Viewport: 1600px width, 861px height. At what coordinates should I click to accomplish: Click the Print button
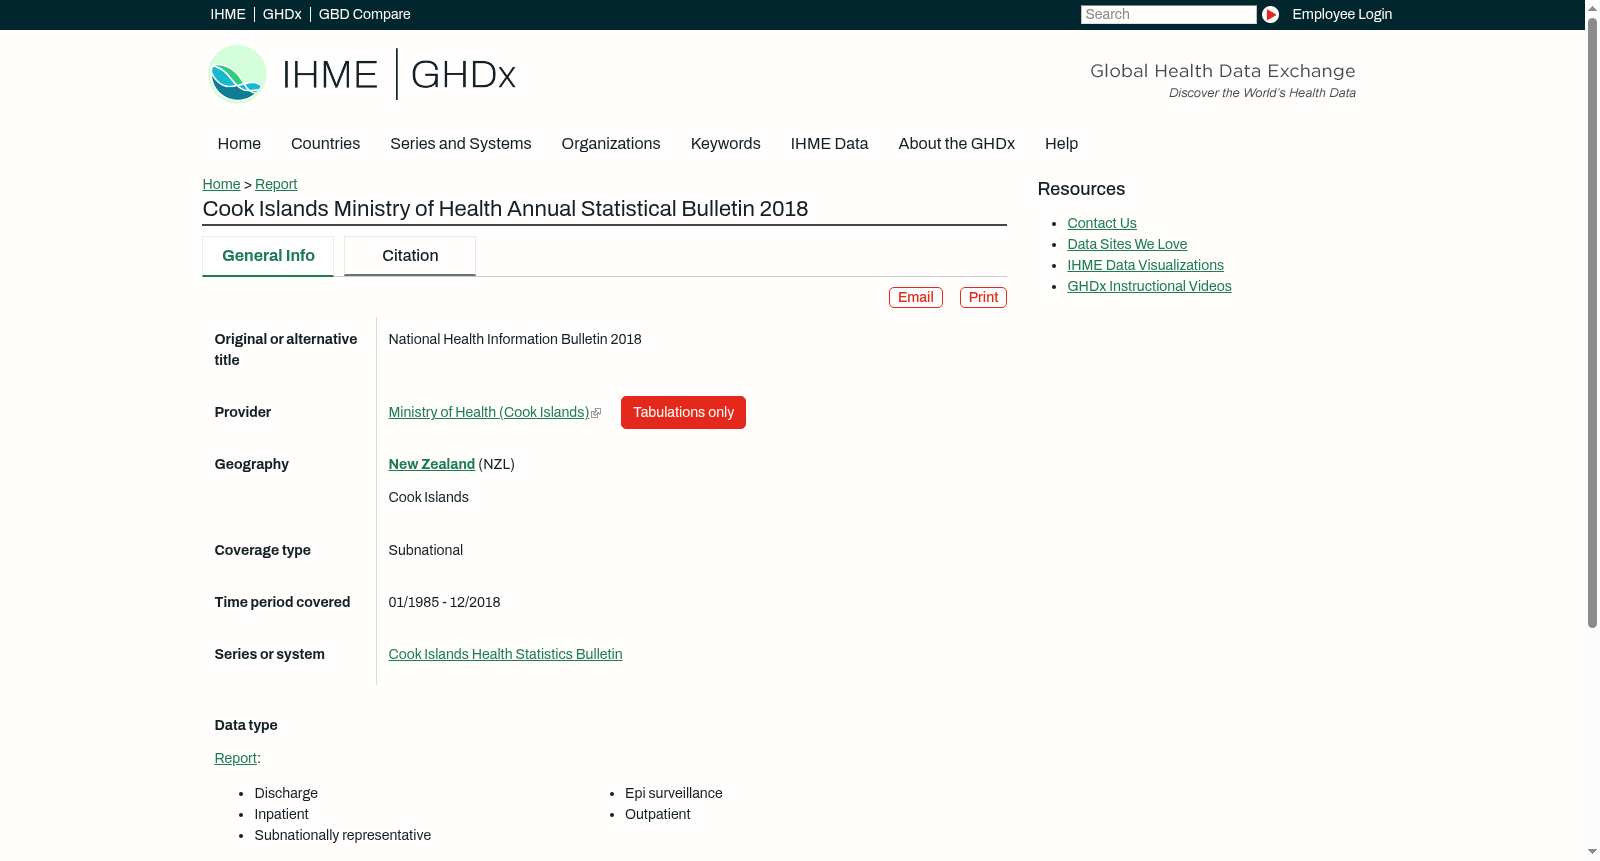983,297
